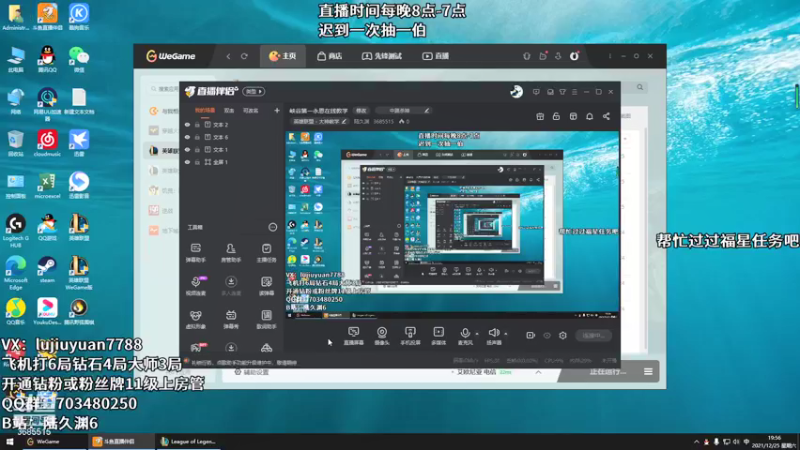Show hidden system tray icons
The image size is (800, 450).
(x=696, y=442)
